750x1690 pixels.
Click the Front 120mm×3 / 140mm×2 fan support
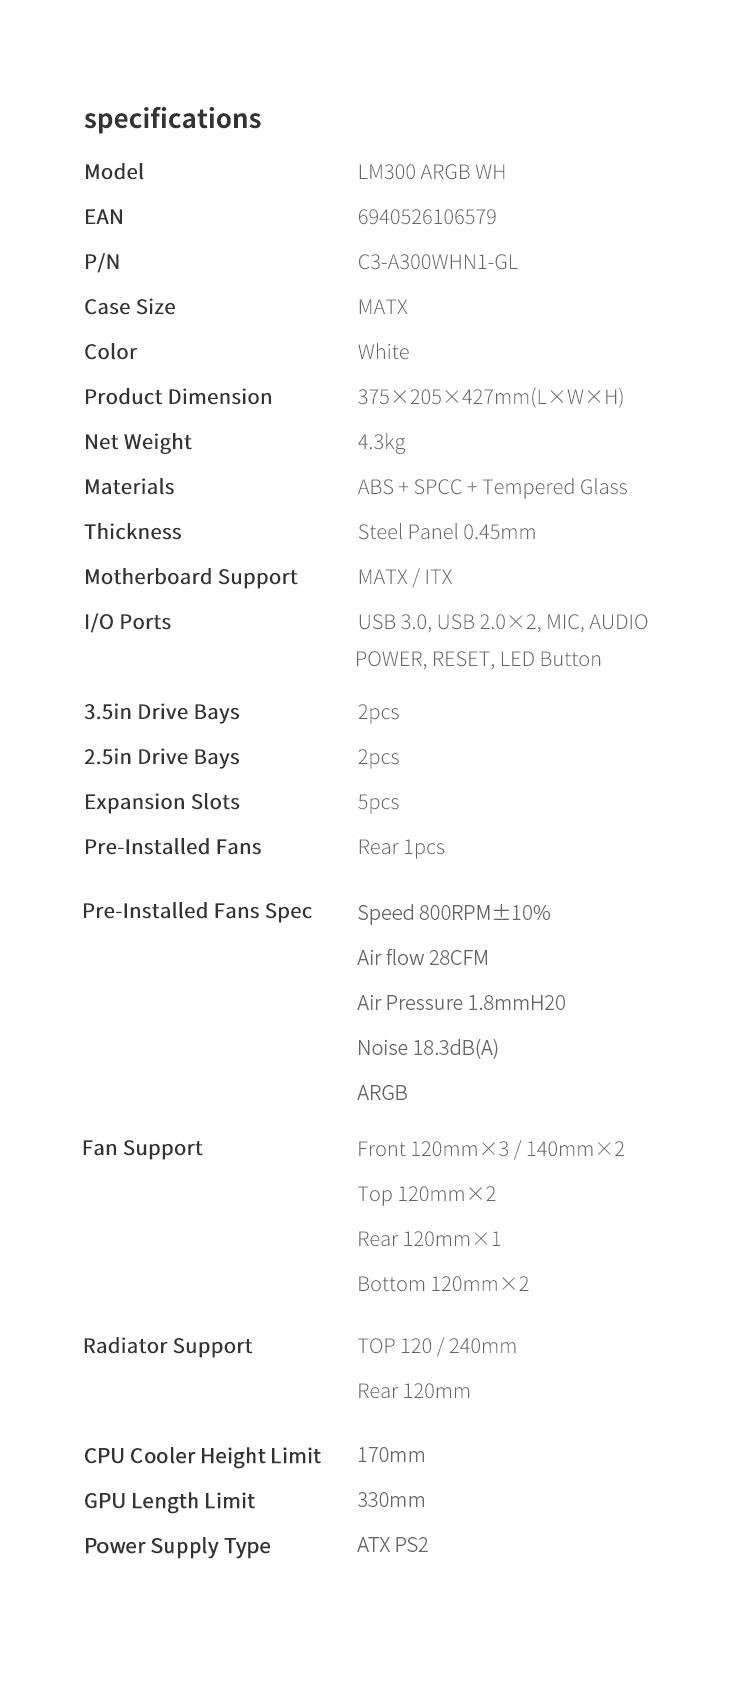[490, 1149]
